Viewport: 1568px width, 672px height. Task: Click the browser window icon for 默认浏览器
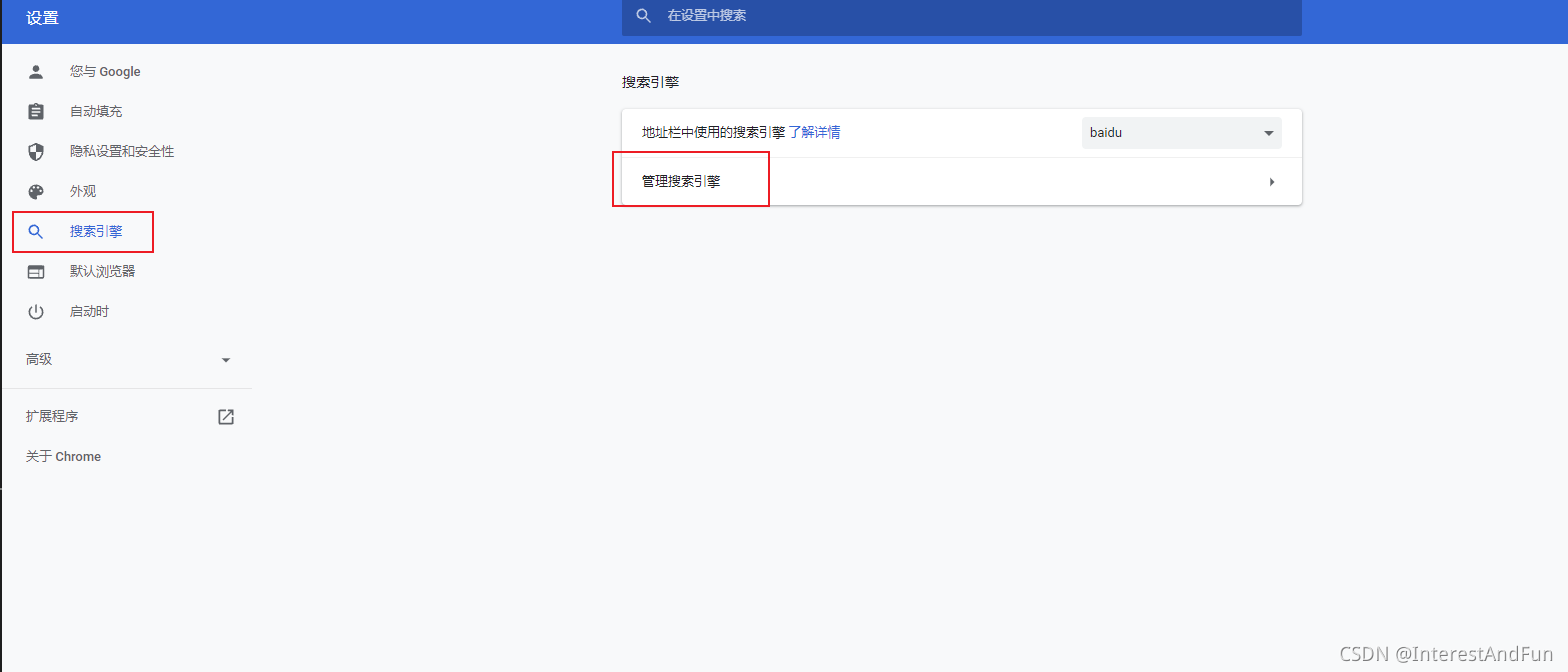pos(36,272)
